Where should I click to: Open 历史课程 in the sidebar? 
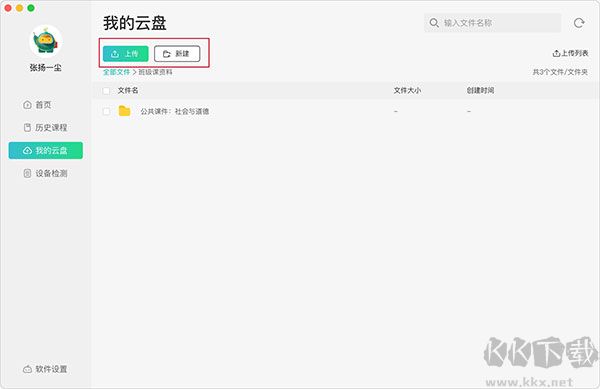[x=45, y=127]
